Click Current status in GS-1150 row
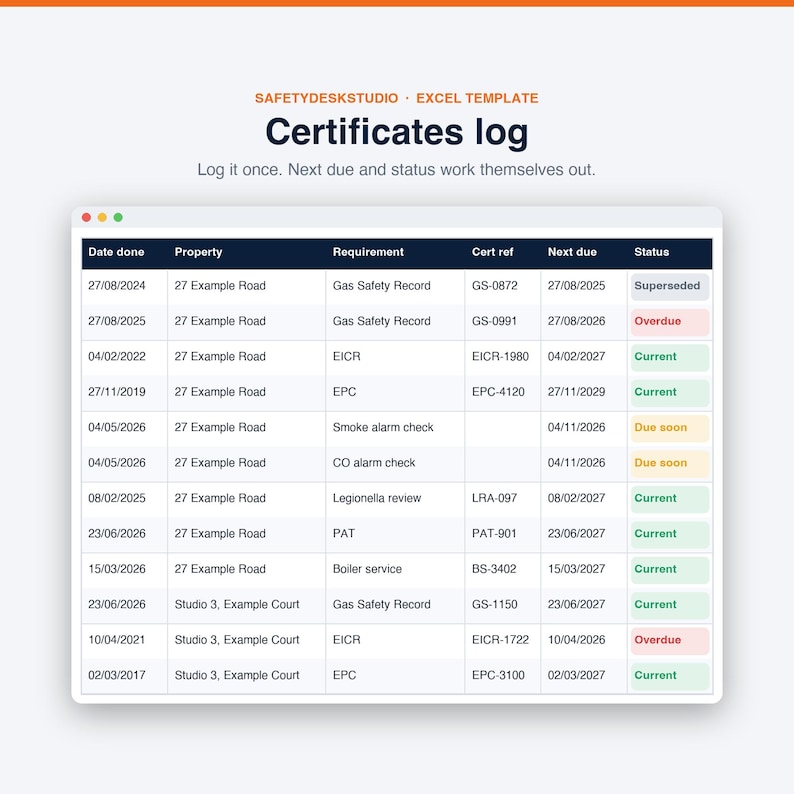 [x=669, y=606]
